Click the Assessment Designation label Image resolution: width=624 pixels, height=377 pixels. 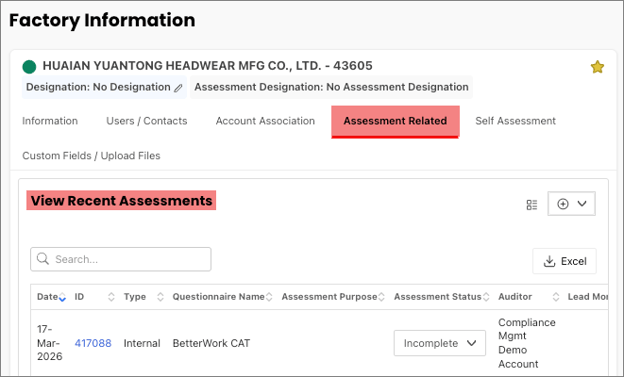pos(331,87)
